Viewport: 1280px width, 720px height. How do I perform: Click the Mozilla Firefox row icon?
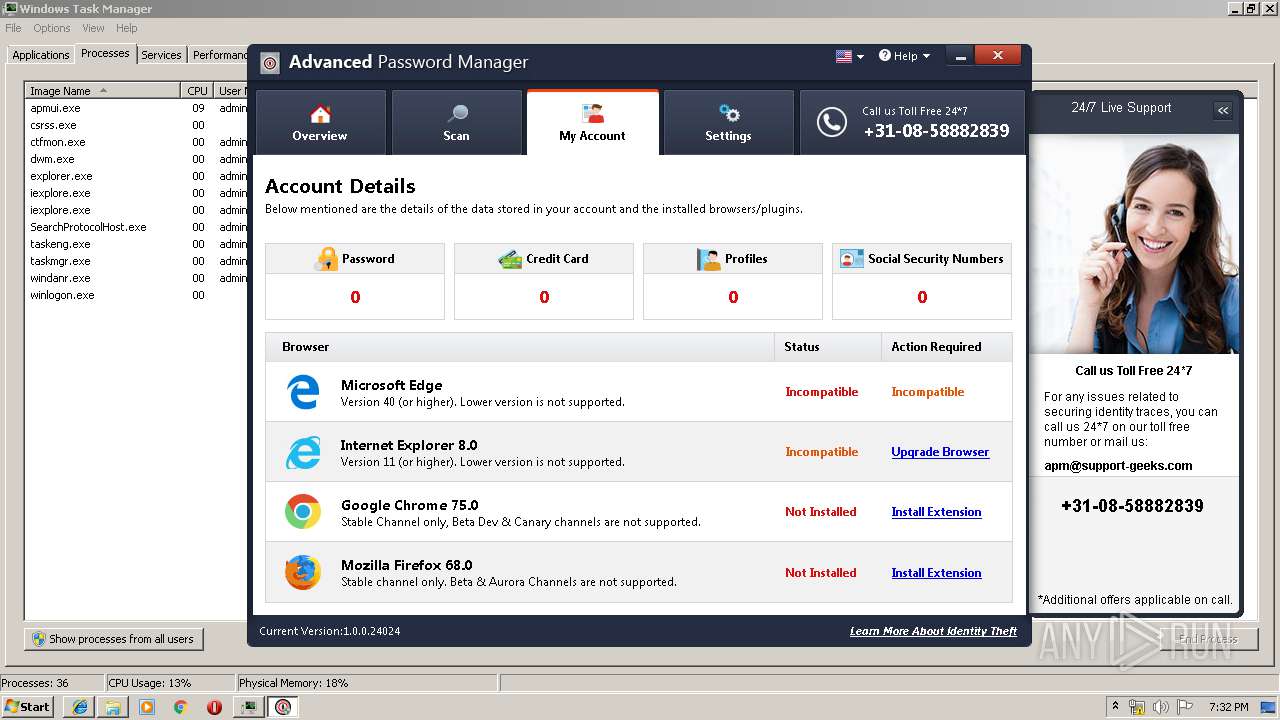coord(303,573)
